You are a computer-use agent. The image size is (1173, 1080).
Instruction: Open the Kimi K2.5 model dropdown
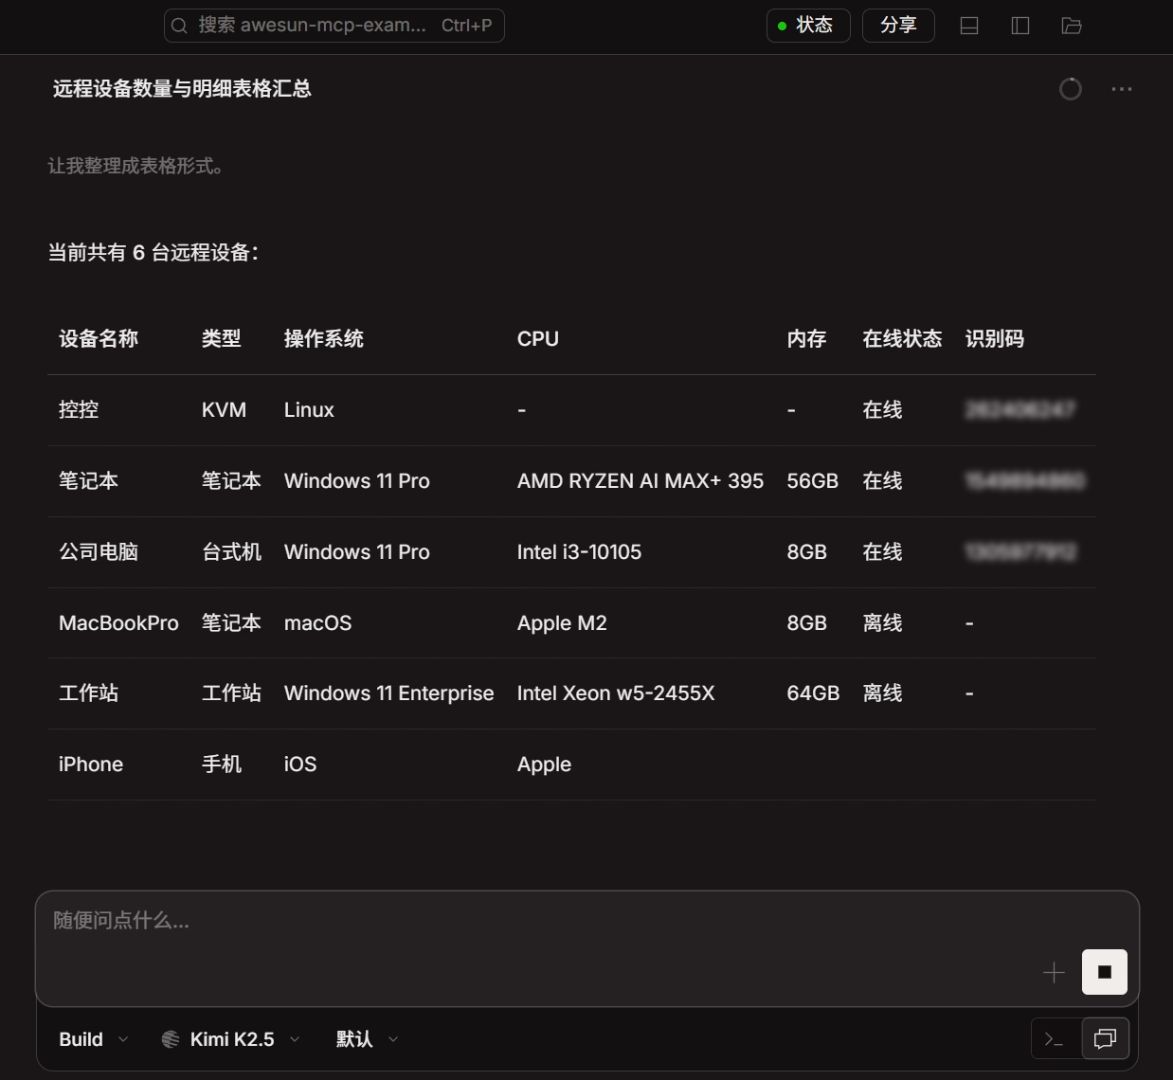[230, 1039]
